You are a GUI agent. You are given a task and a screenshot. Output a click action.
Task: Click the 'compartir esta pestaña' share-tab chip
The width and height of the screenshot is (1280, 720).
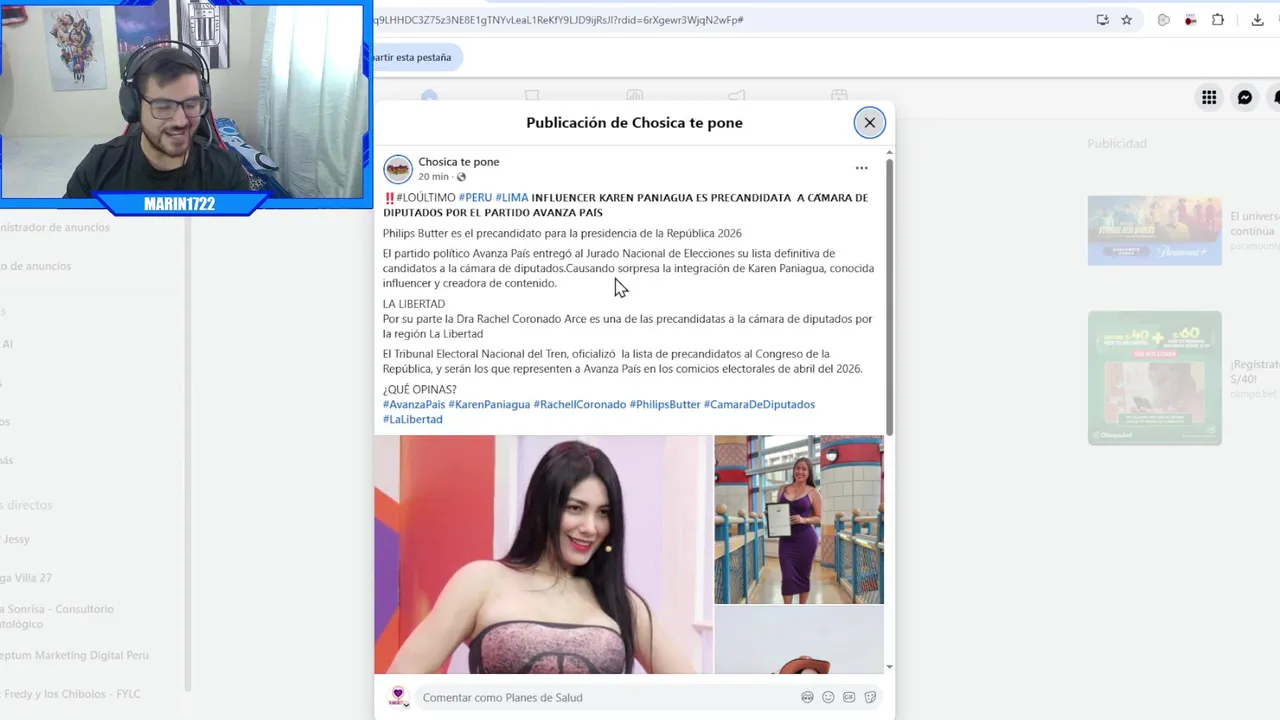coord(416,57)
